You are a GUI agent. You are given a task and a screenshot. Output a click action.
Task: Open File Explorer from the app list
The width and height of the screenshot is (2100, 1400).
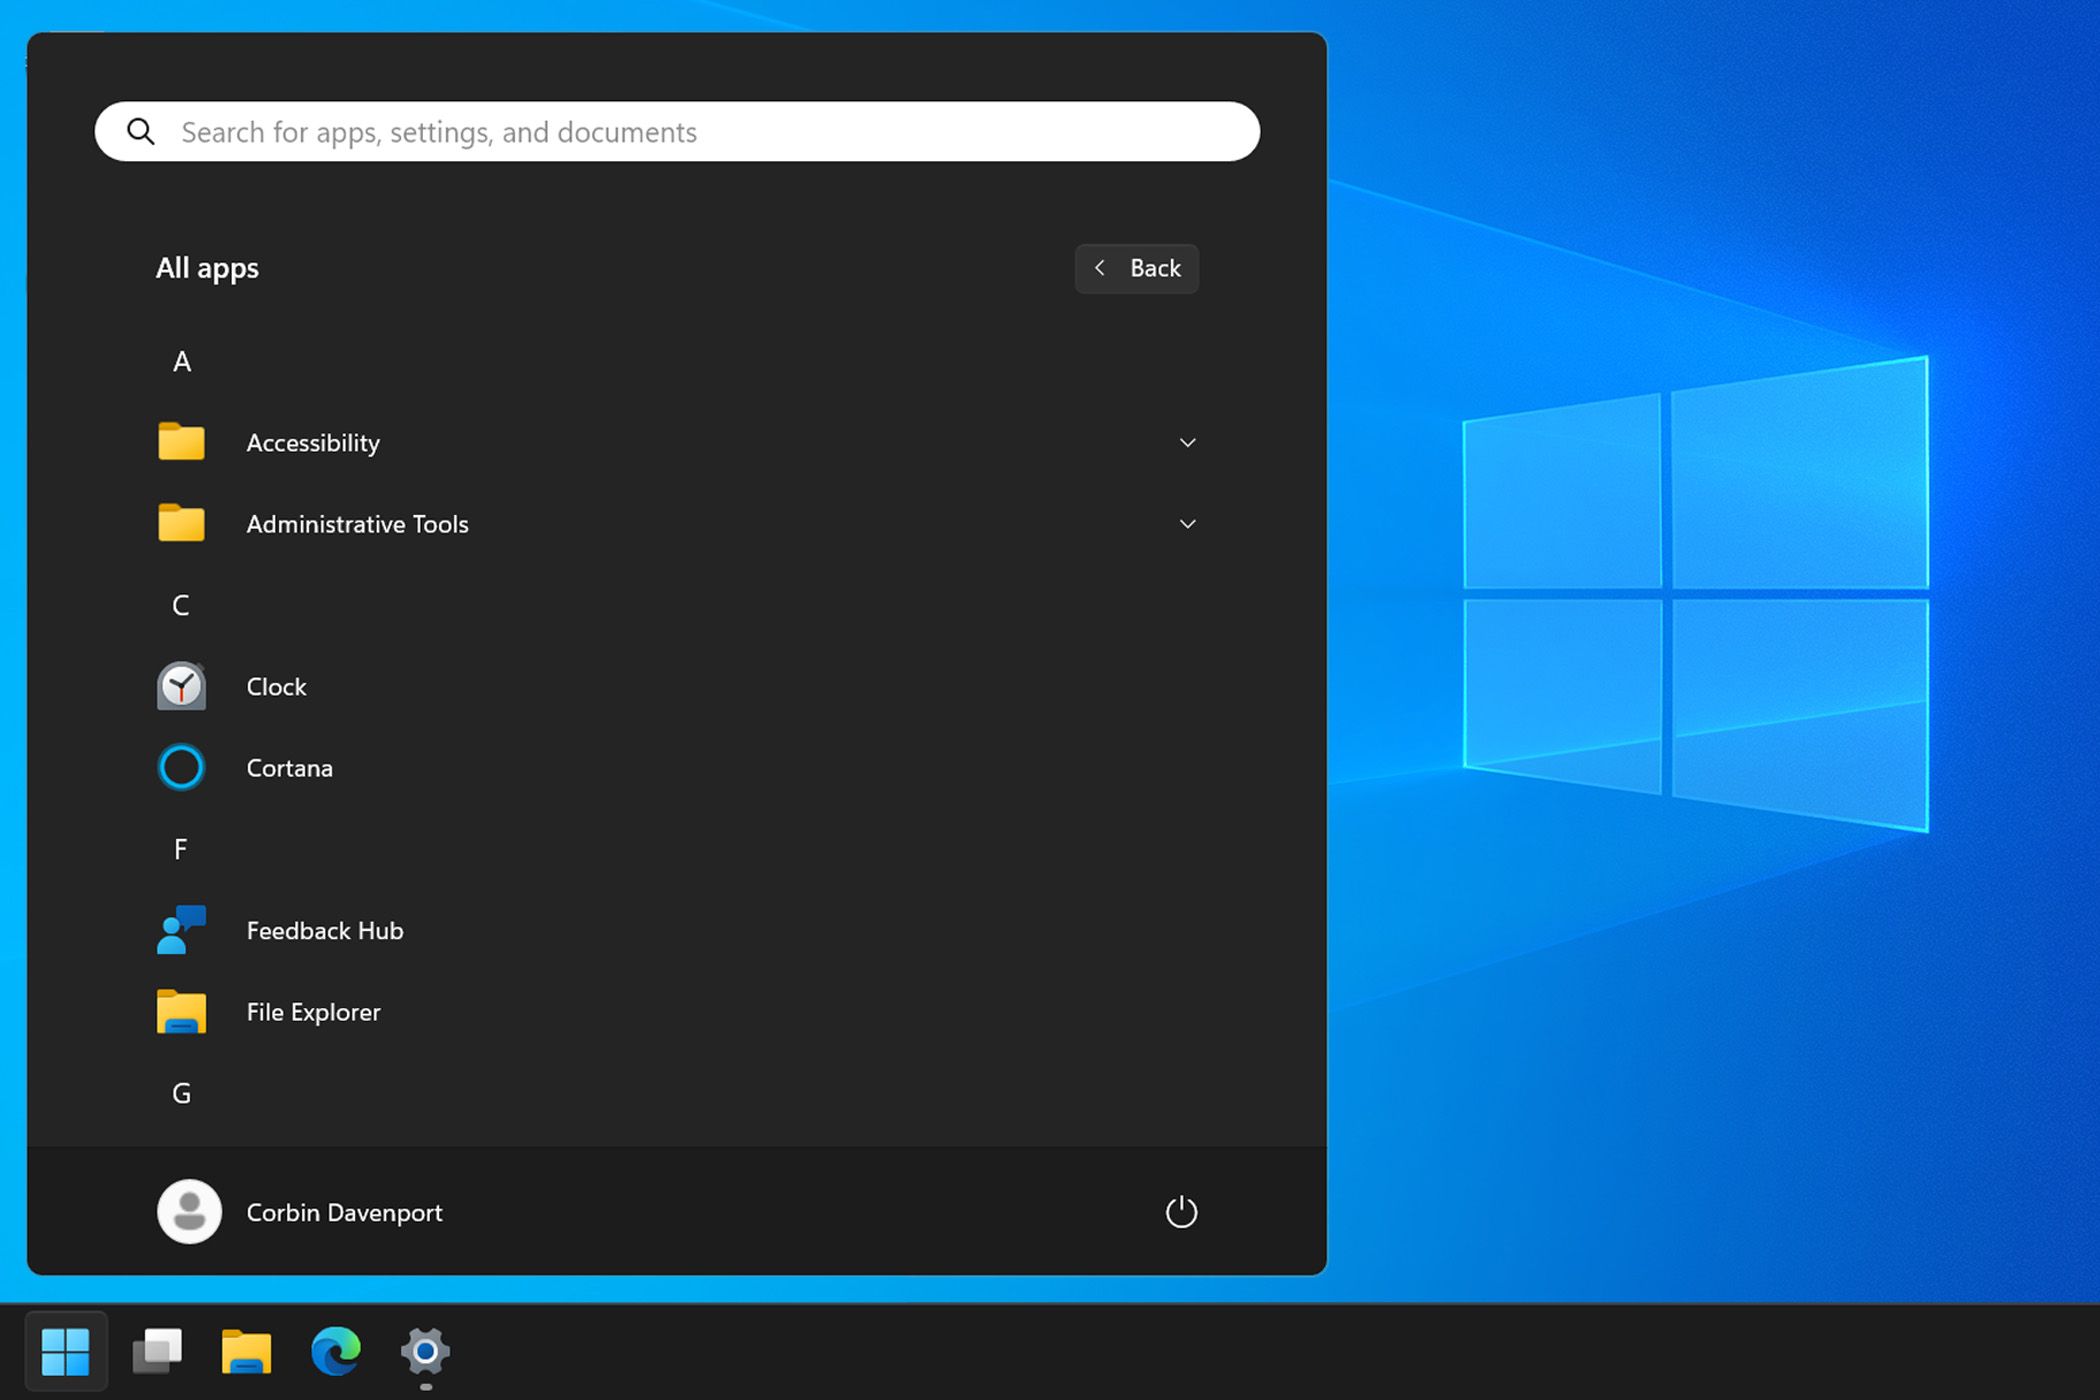point(313,1011)
